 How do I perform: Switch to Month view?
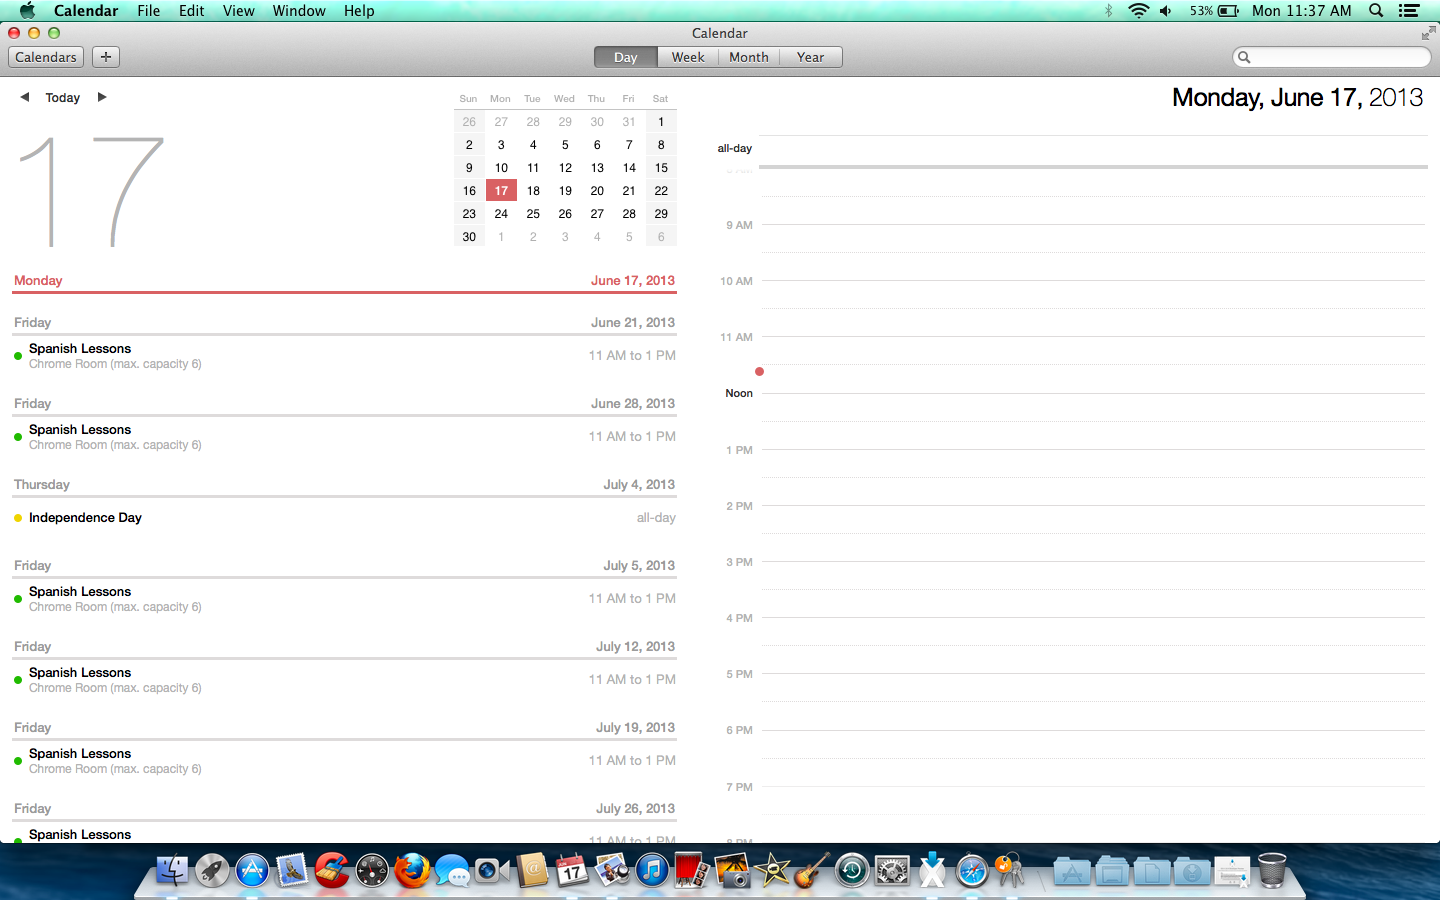(x=748, y=57)
